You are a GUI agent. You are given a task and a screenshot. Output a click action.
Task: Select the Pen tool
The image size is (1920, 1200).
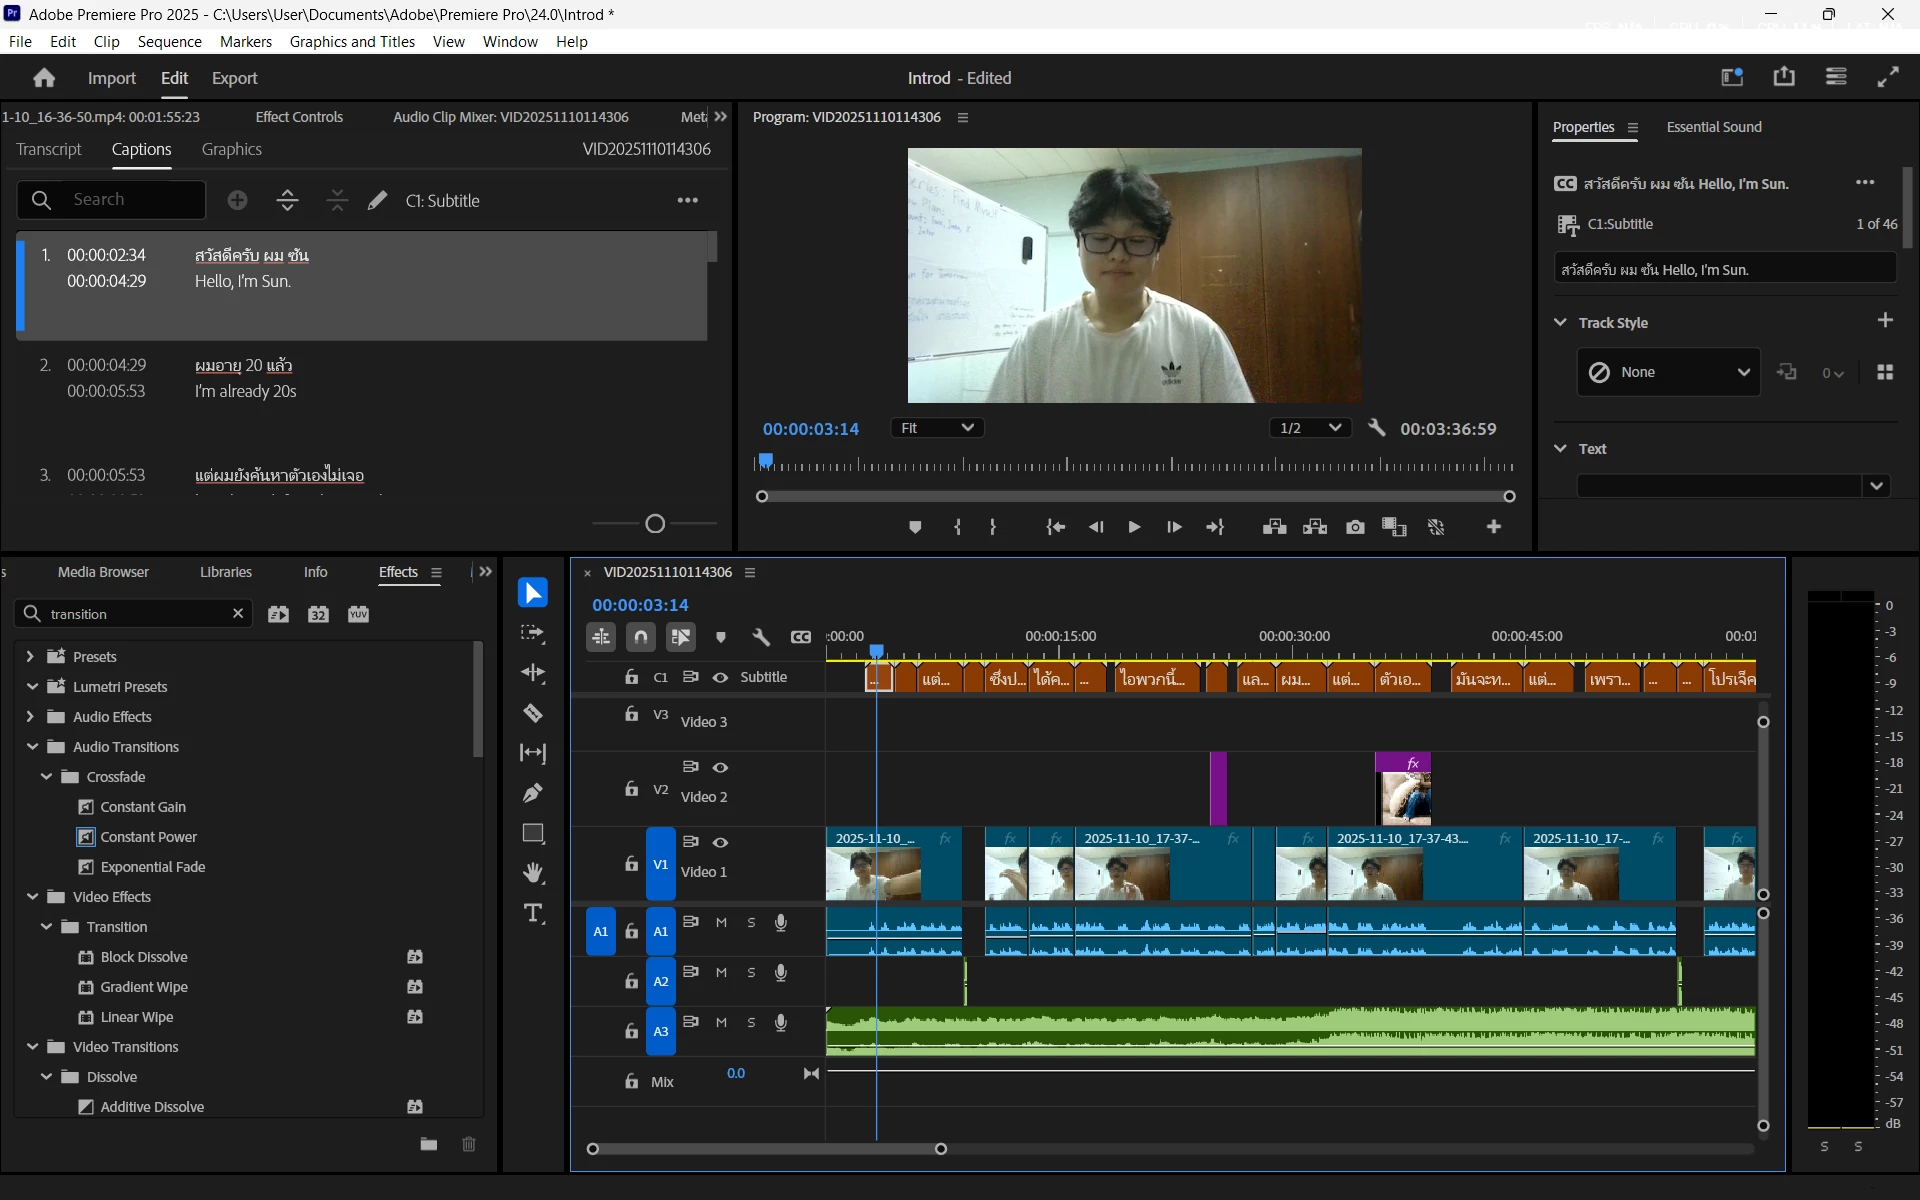pos(533,793)
